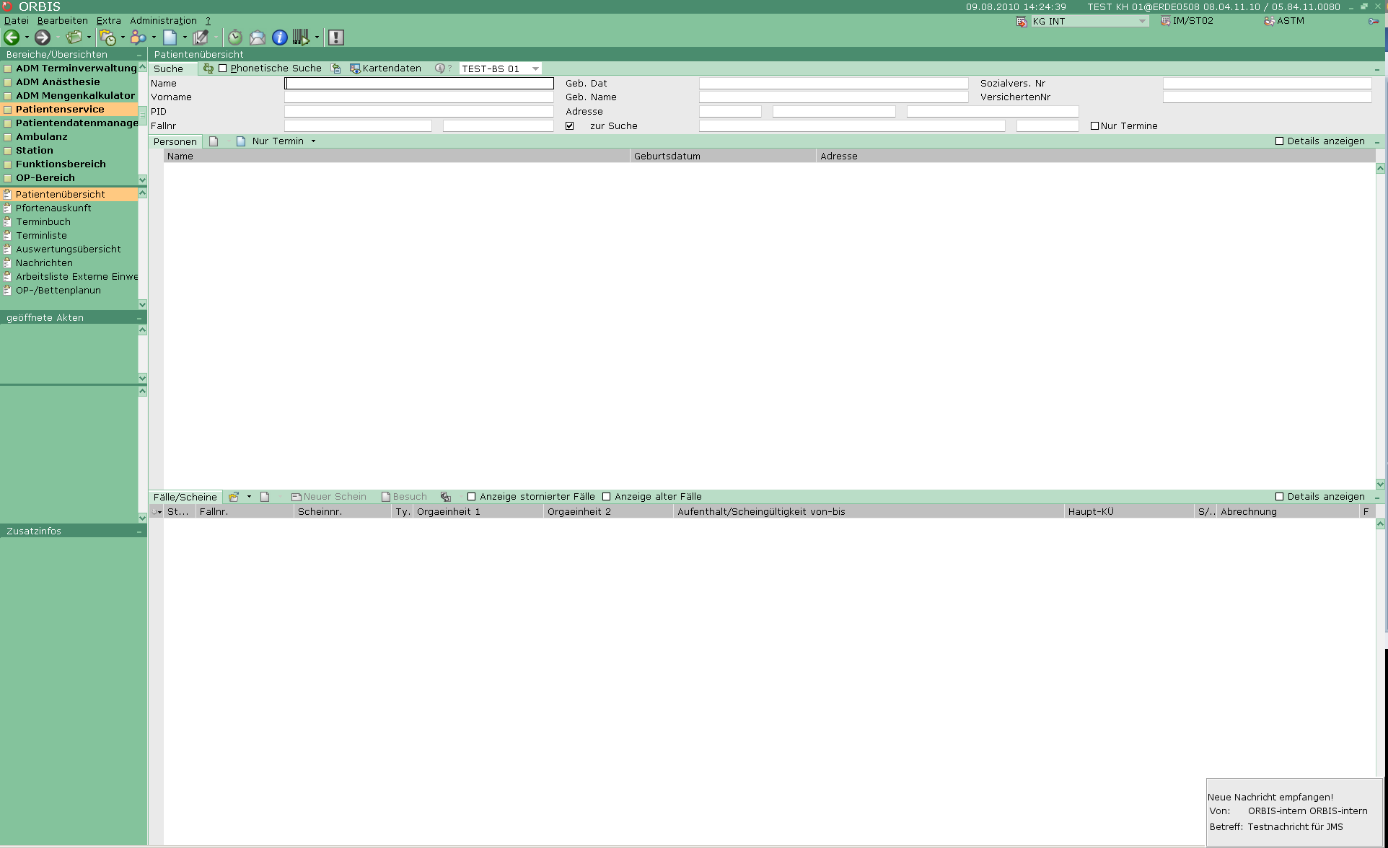Click the Name search input field
The image size is (1388, 848).
[419, 83]
